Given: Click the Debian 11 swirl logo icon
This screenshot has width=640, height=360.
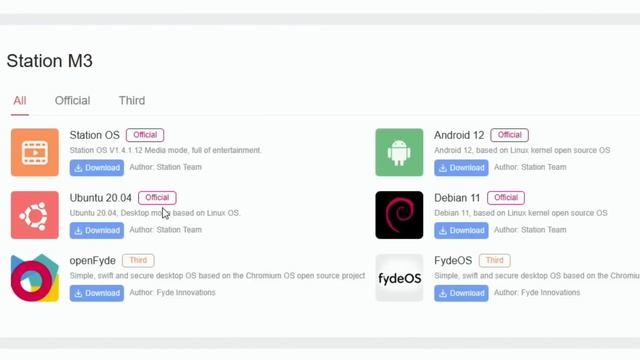Looking at the screenshot, I should 399,215.
